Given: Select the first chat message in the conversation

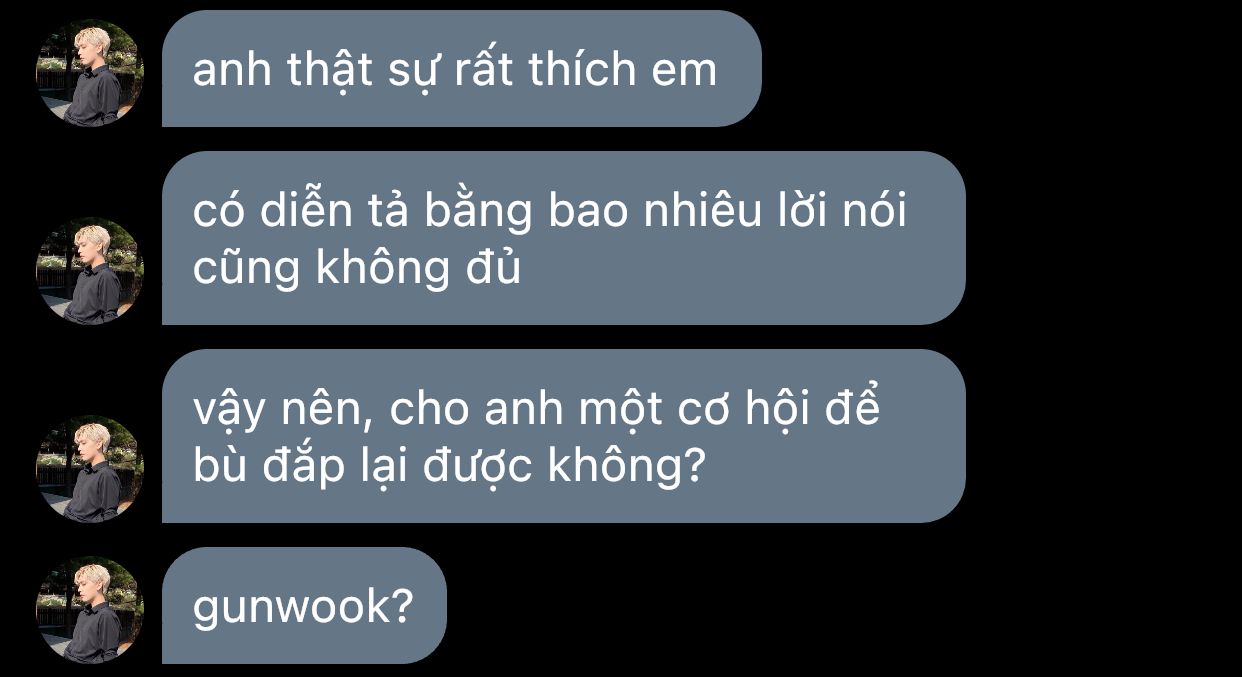Looking at the screenshot, I should click(x=462, y=69).
